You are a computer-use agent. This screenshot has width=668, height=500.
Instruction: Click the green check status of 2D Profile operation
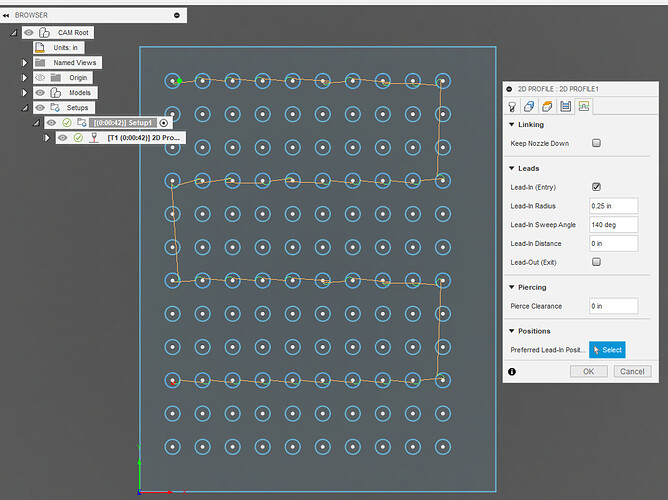[x=78, y=138]
